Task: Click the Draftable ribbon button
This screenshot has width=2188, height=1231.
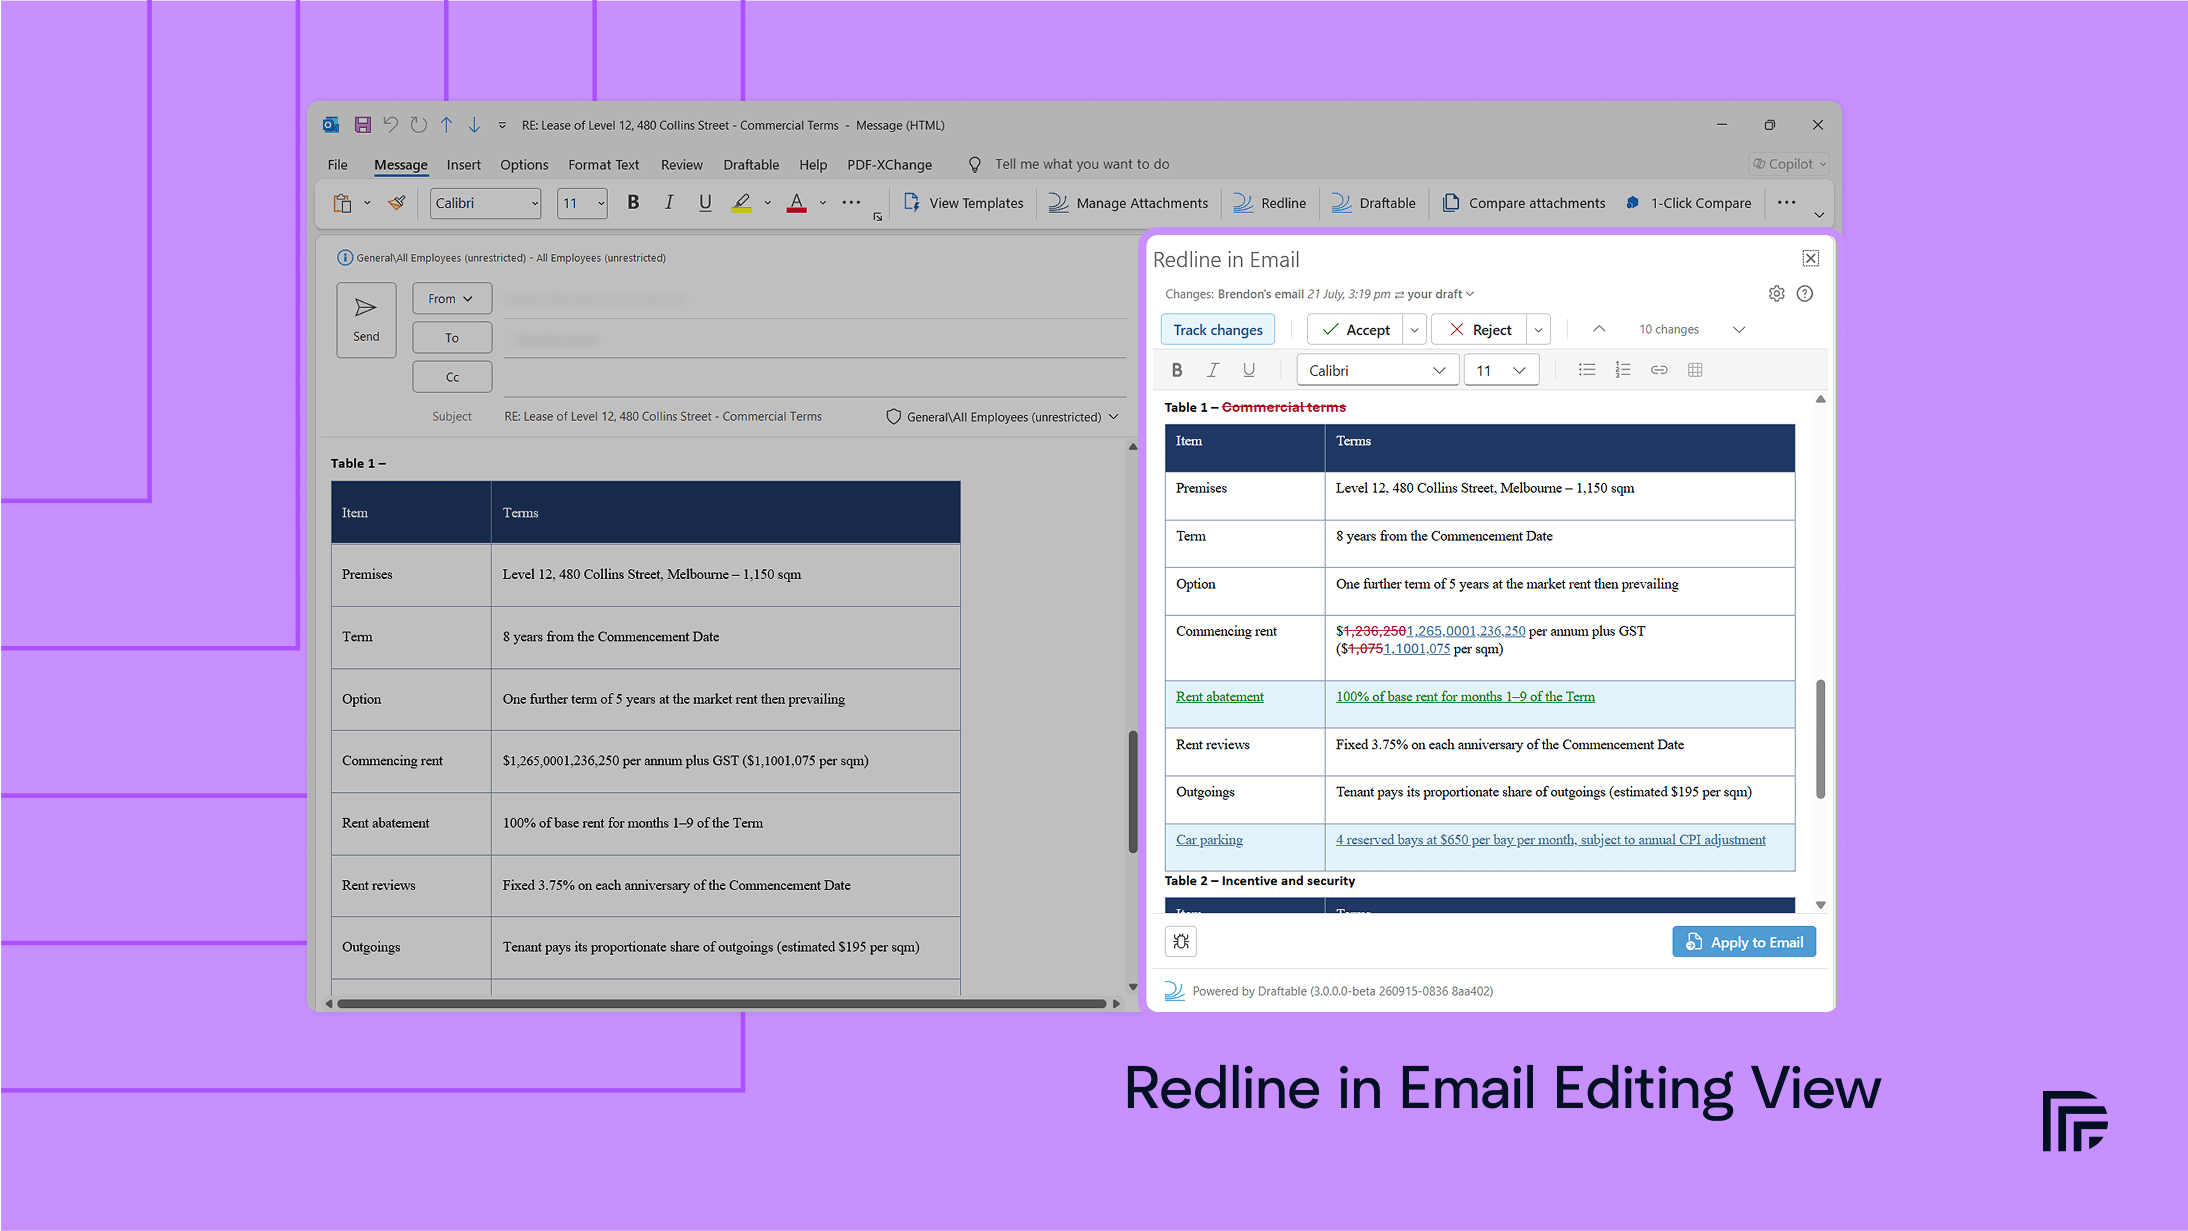Action: (x=1373, y=203)
